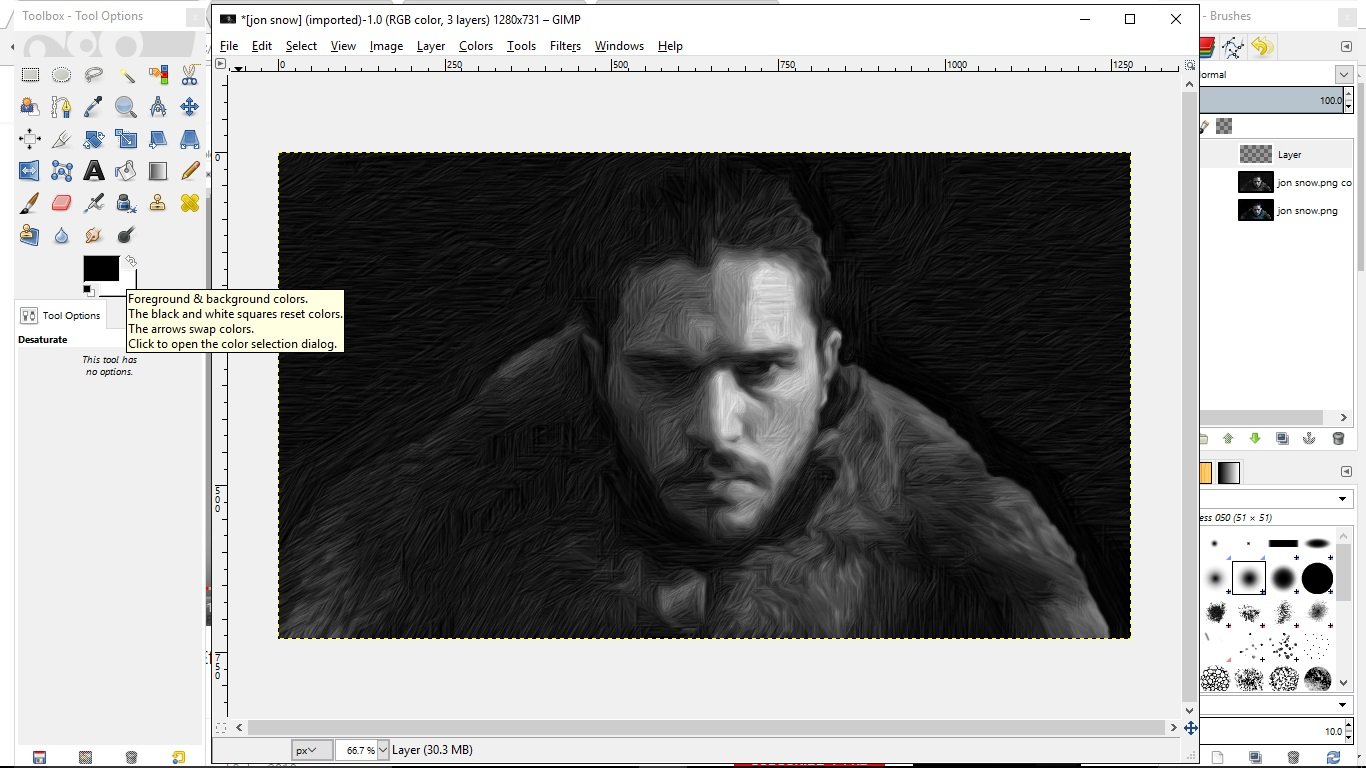Open the Filters menu
Screen dimensions: 1366x768
565,46
